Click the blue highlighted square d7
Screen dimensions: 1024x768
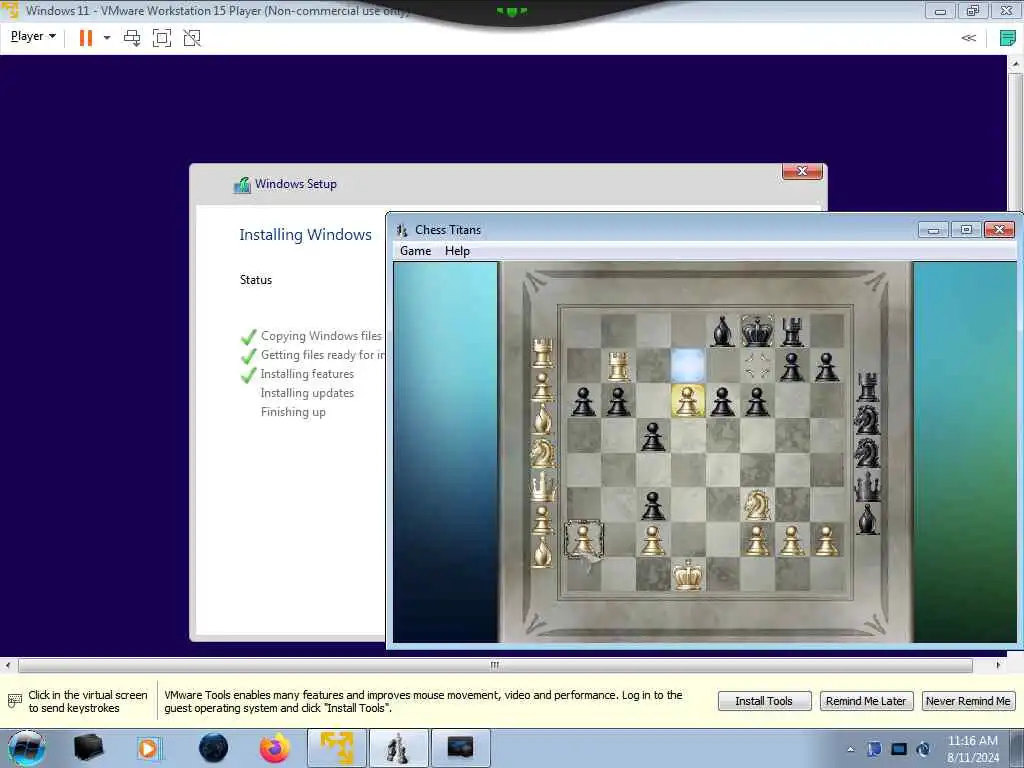688,365
